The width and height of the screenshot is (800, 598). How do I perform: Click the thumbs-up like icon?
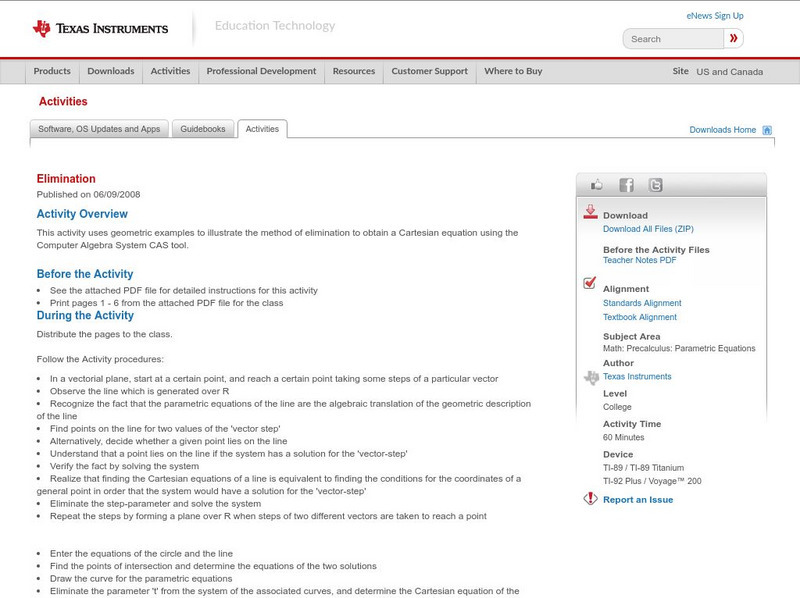coord(597,185)
